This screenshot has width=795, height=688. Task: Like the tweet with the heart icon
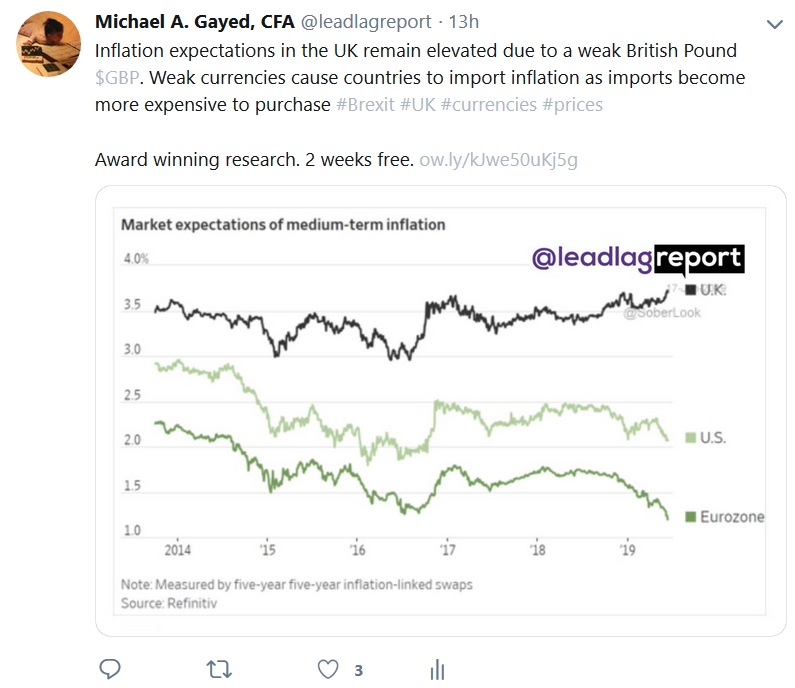[326, 669]
